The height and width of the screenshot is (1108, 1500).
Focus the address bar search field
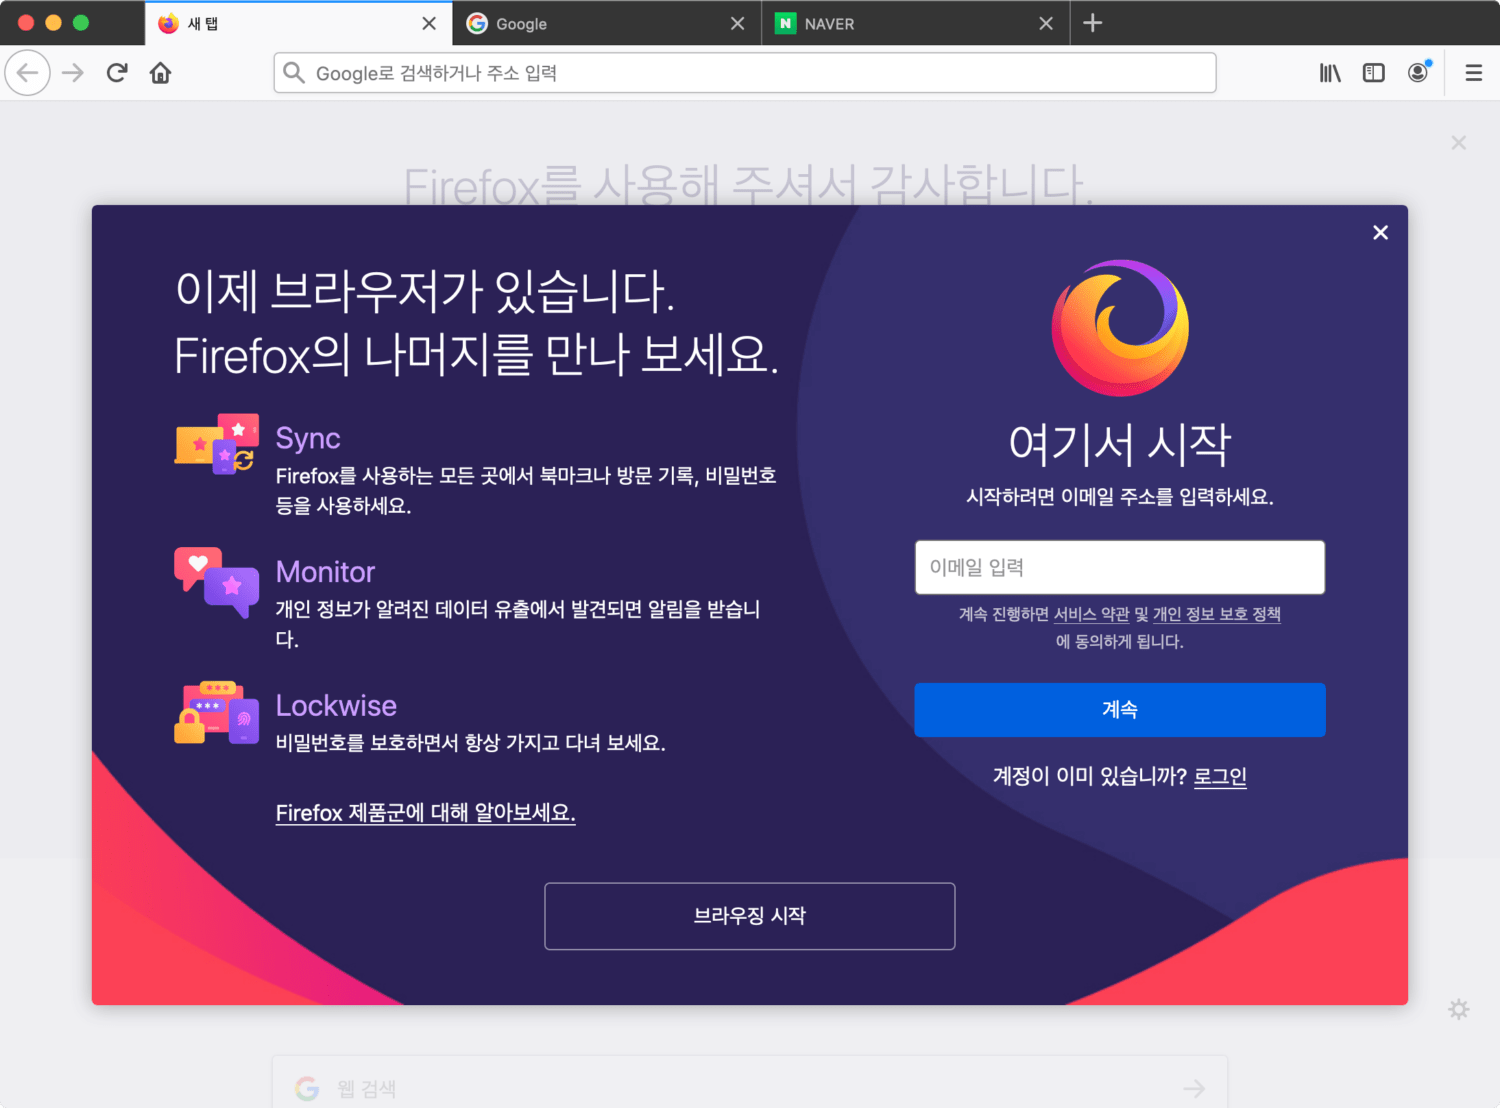745,73
